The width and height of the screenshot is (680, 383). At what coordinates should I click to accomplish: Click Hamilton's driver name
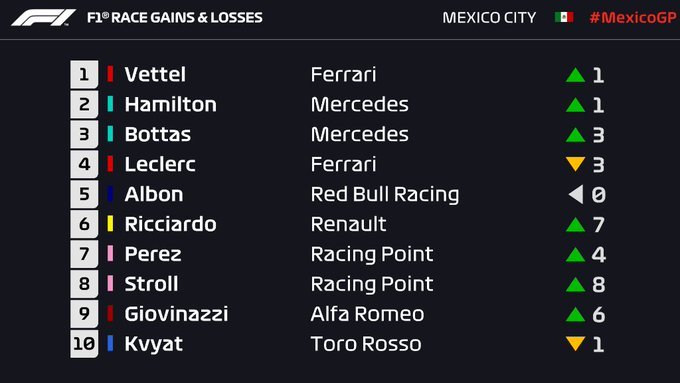point(170,105)
